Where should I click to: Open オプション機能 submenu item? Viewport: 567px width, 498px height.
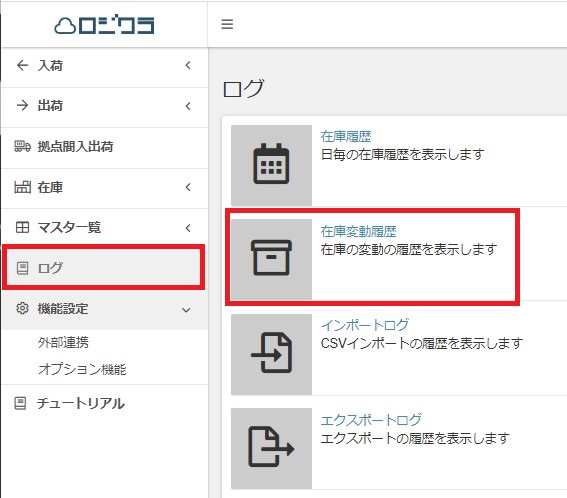(x=82, y=369)
